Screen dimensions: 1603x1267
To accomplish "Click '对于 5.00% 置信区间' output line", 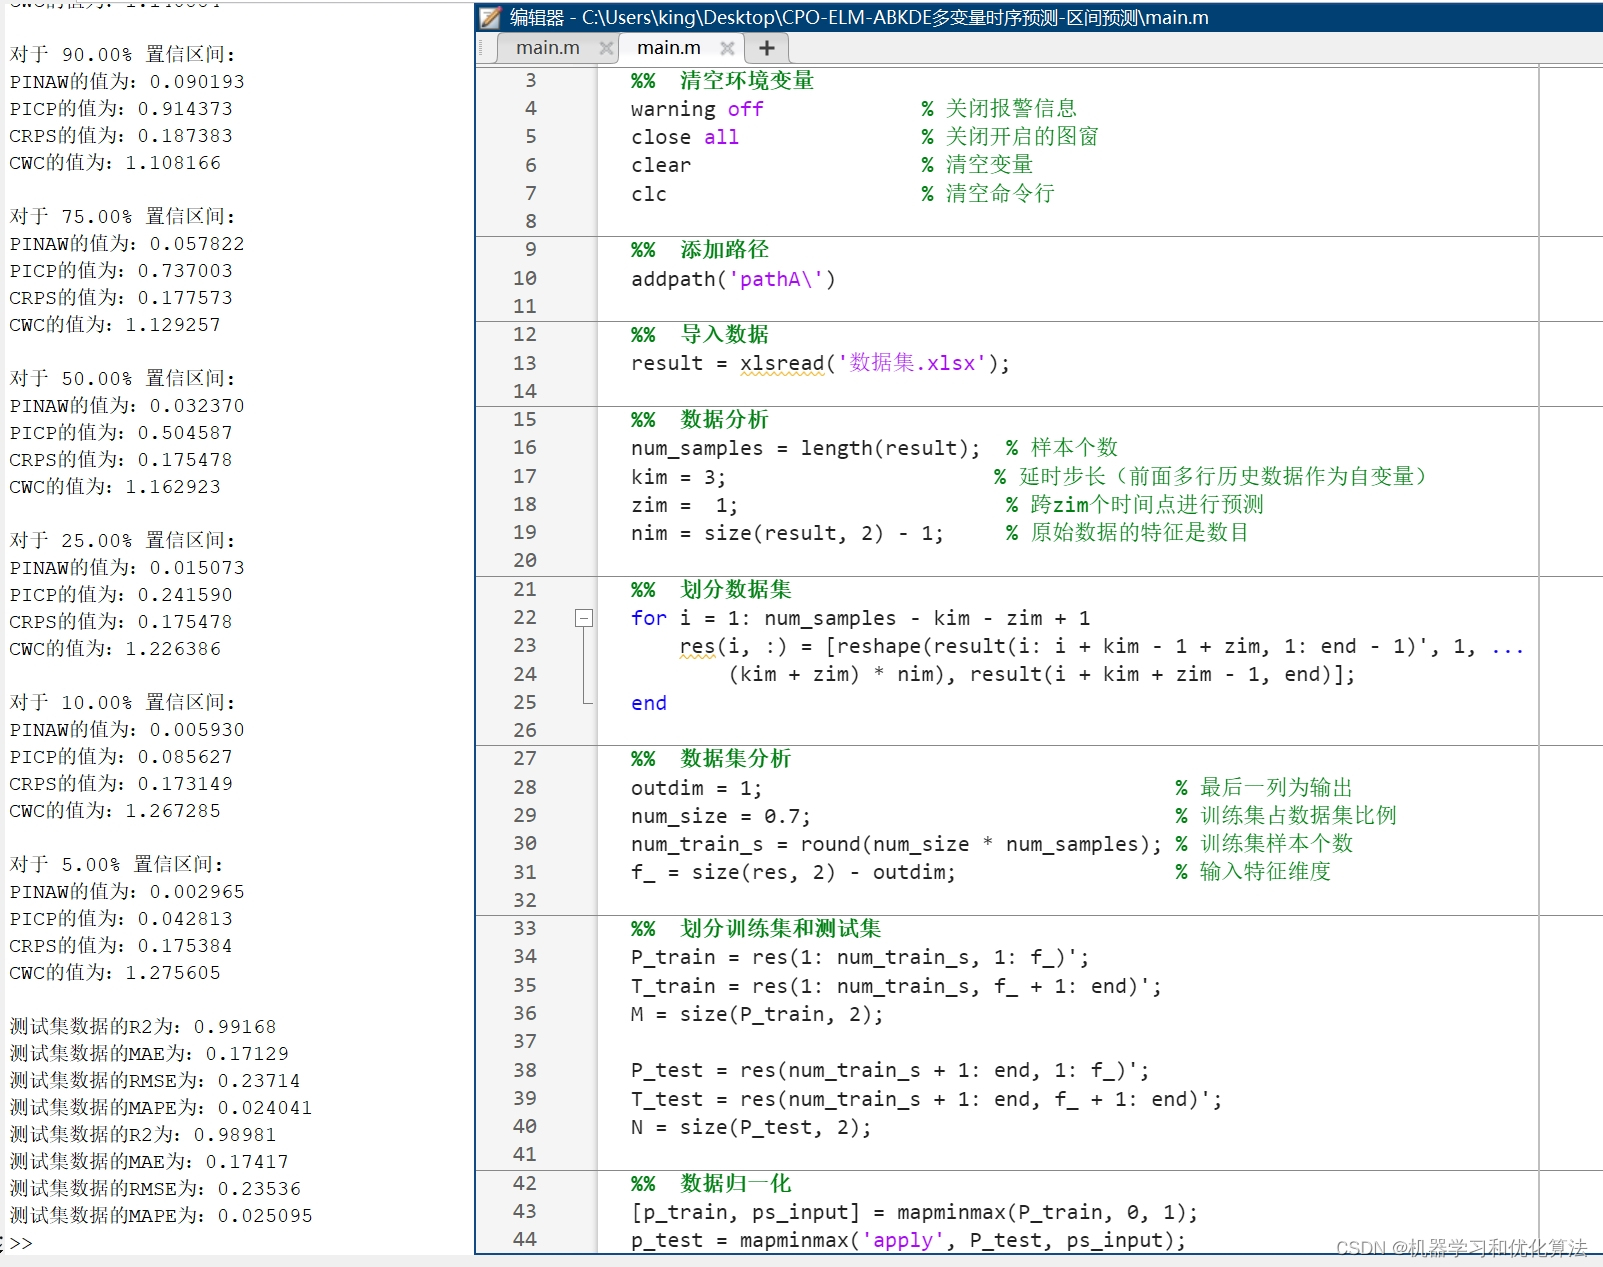I will tap(117, 864).
